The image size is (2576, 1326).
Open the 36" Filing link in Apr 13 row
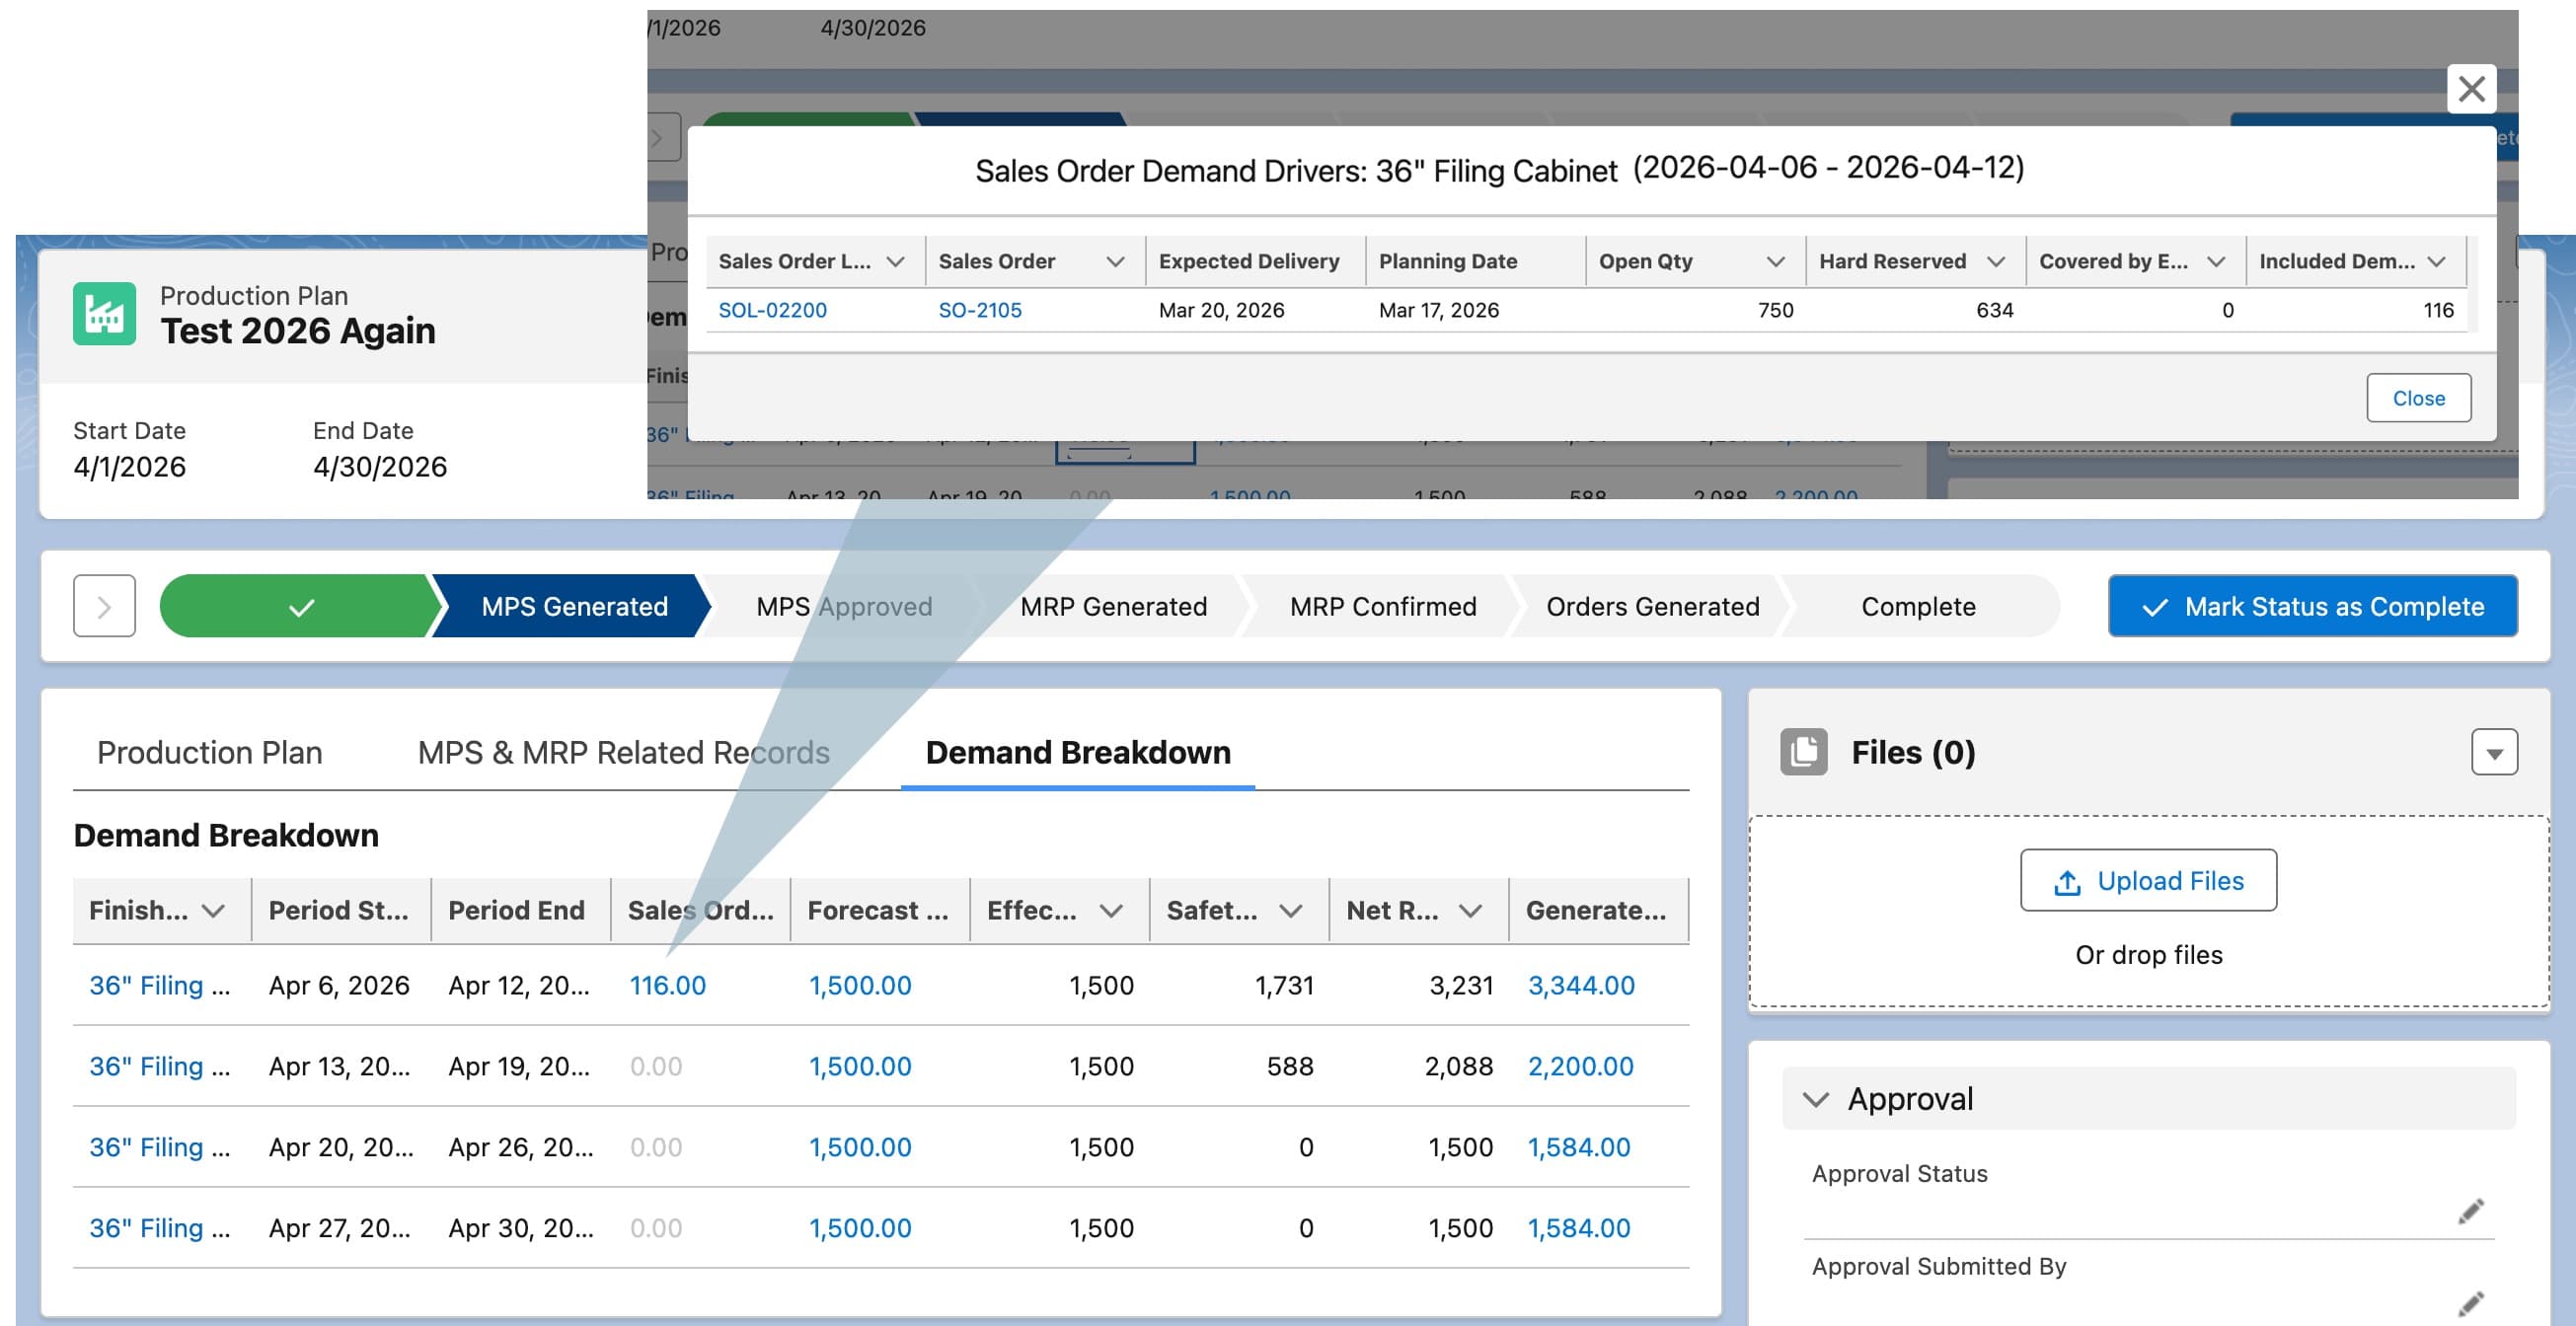(x=159, y=1066)
